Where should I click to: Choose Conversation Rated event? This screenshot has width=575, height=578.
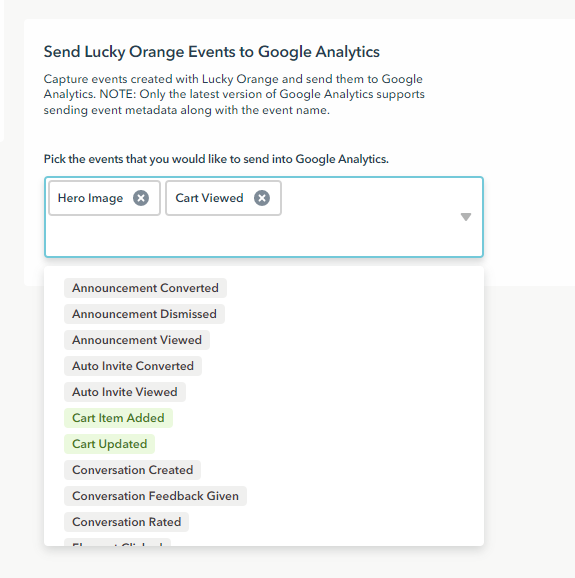(x=126, y=522)
